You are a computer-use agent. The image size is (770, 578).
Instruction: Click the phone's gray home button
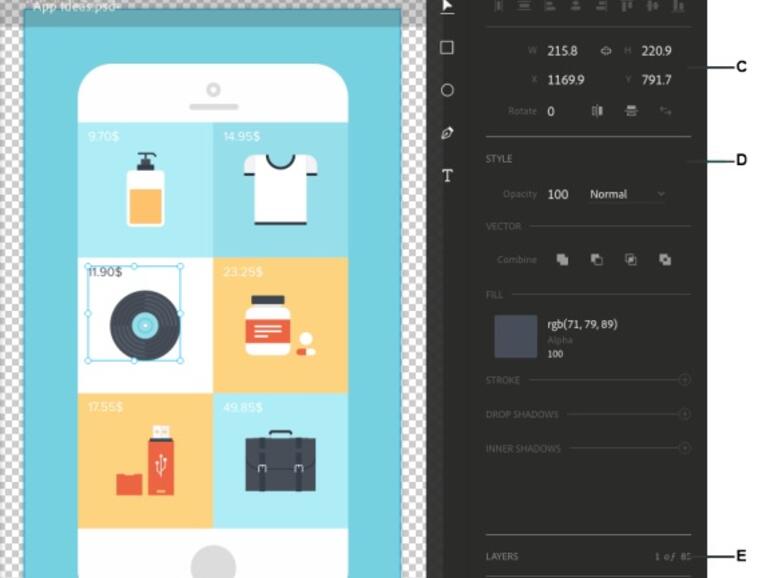[x=213, y=561]
